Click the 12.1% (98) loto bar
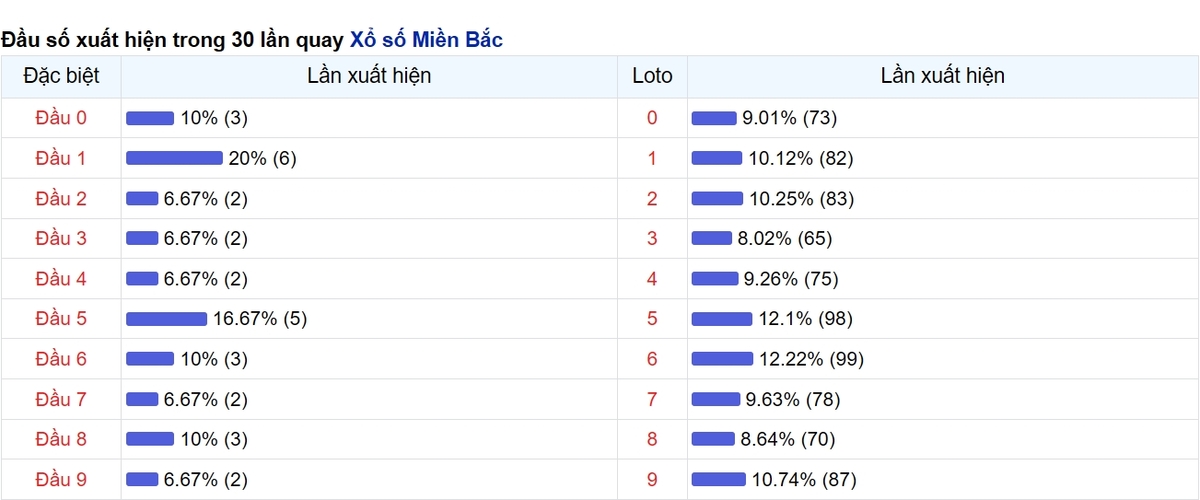Image resolution: width=1200 pixels, height=500 pixels. pyautogui.click(x=722, y=319)
